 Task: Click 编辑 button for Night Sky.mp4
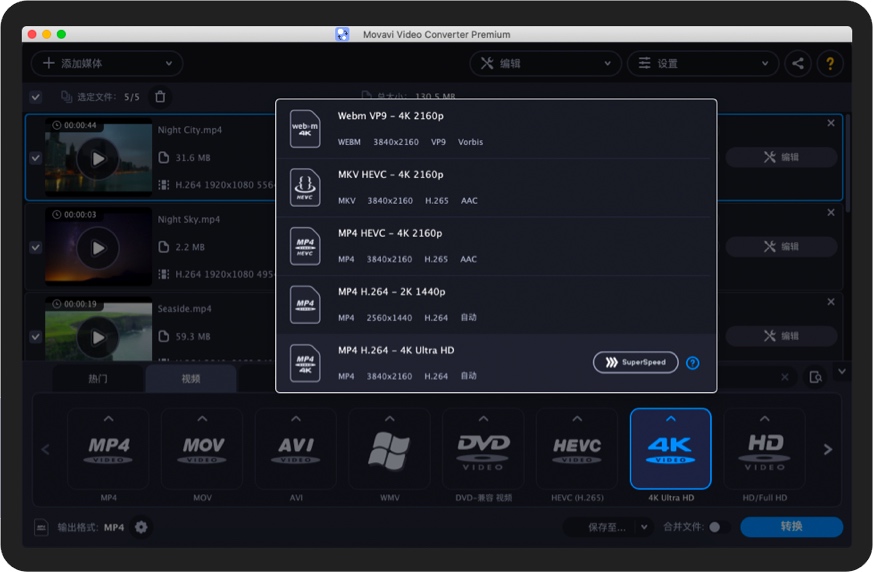(781, 247)
